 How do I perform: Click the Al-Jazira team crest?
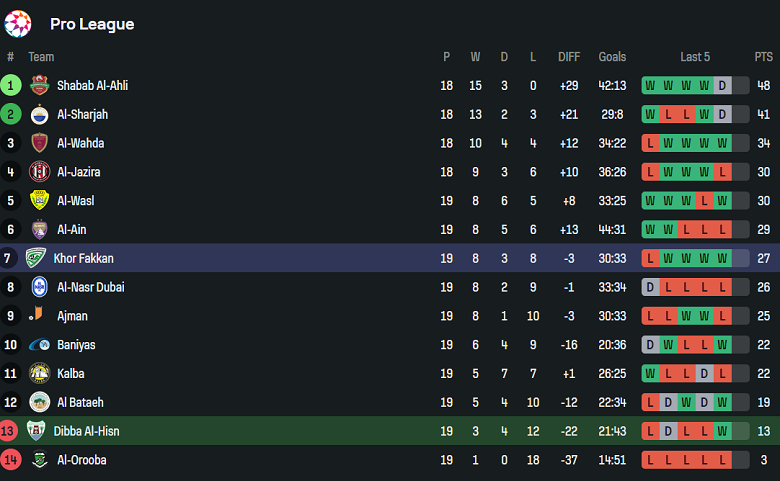39,172
